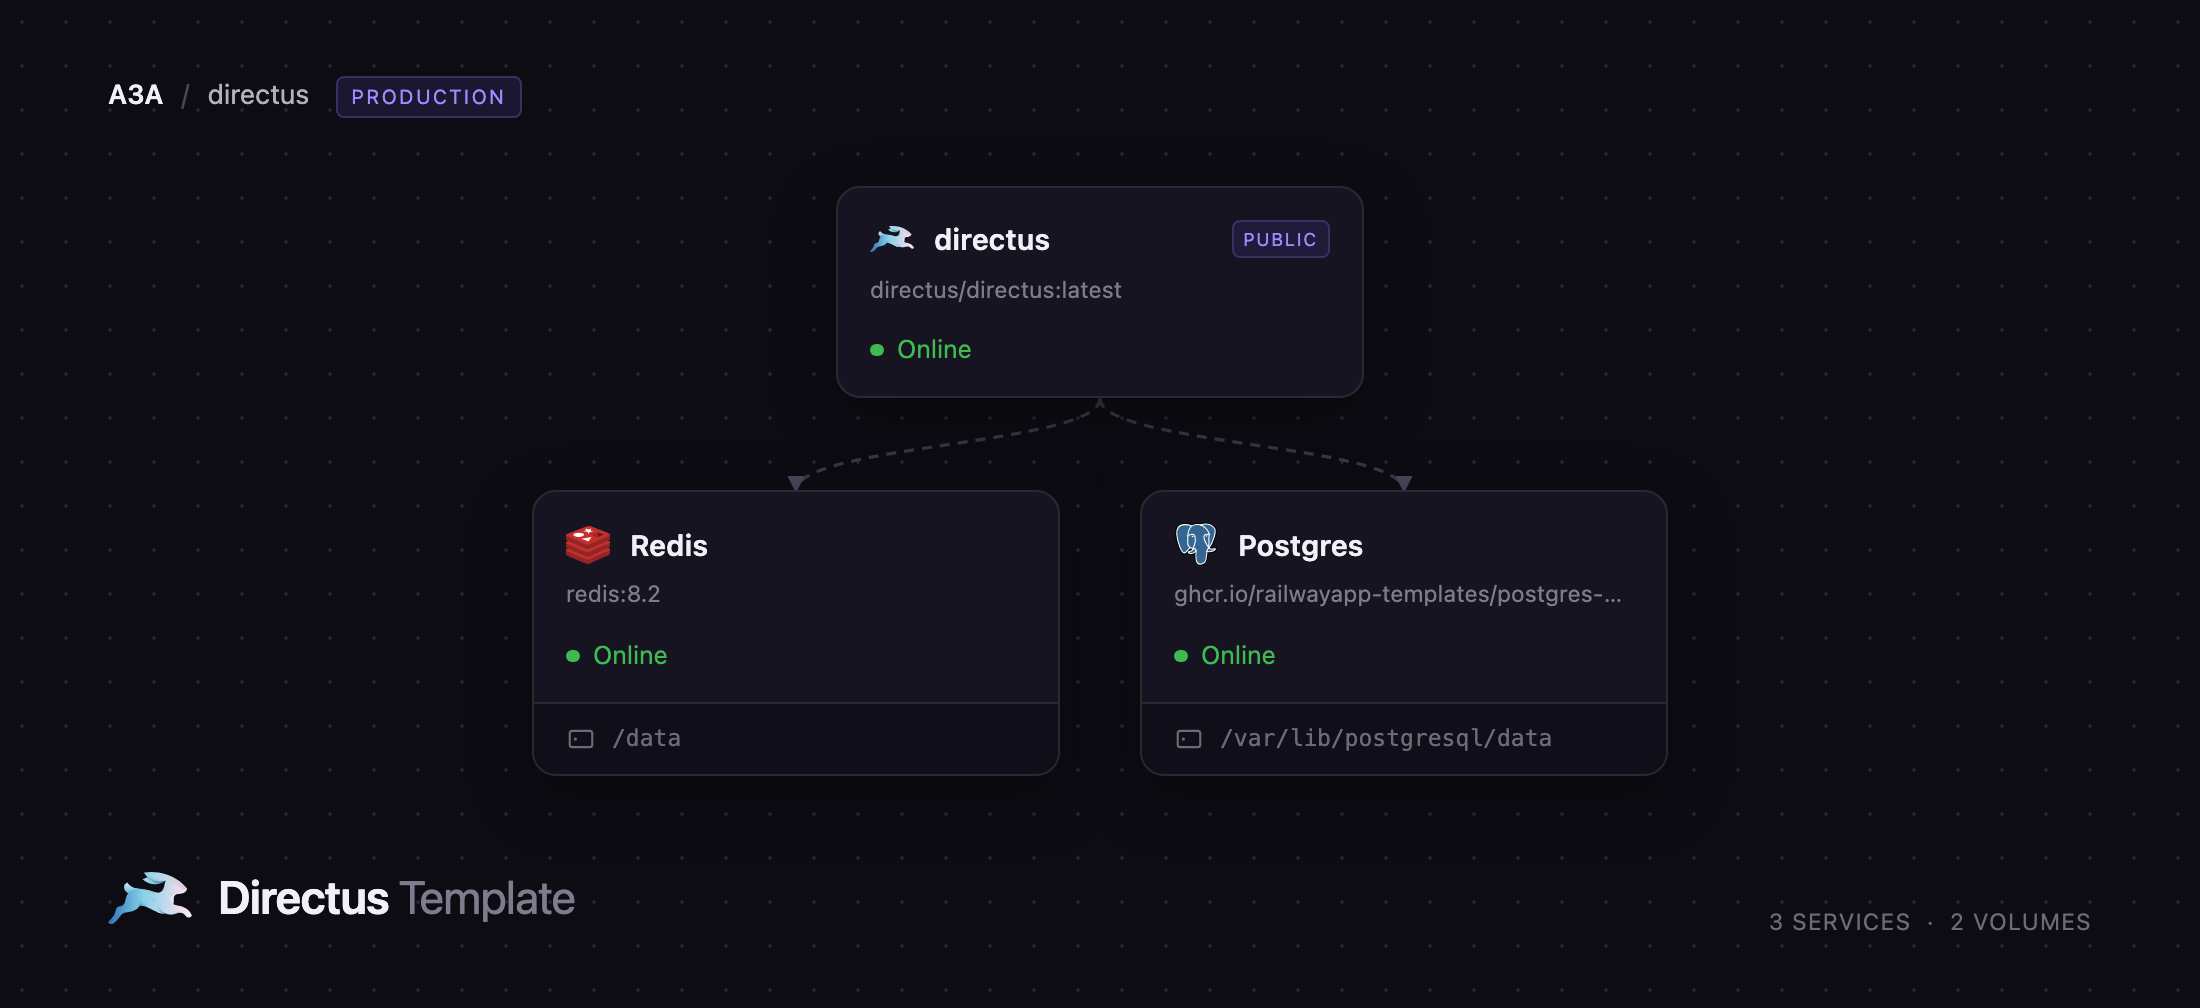This screenshot has width=2200, height=1008.
Task: Click the redis:8.2 image text
Action: click(x=613, y=594)
